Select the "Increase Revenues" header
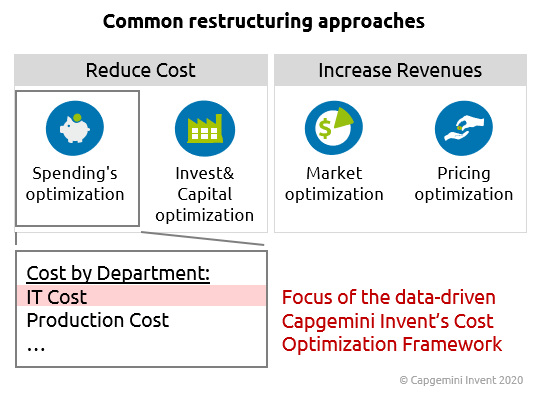538x397 pixels. point(400,70)
